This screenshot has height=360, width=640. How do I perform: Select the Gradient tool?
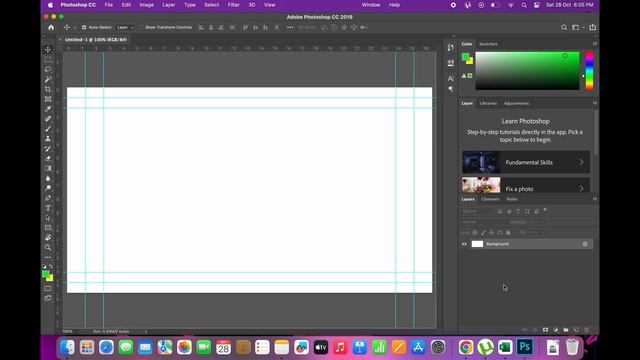coord(48,168)
